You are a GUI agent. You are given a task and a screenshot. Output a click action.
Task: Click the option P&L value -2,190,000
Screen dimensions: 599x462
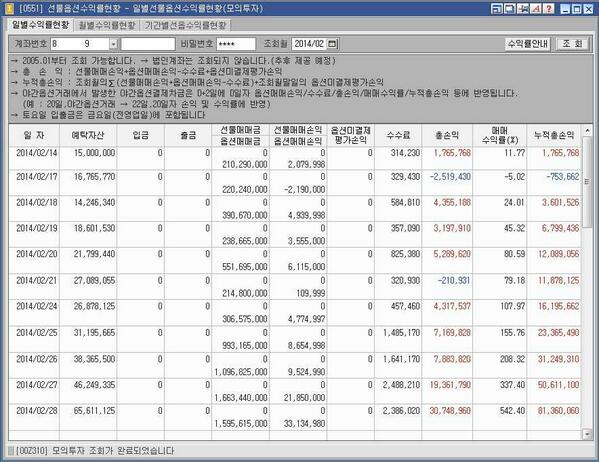[x=304, y=190]
